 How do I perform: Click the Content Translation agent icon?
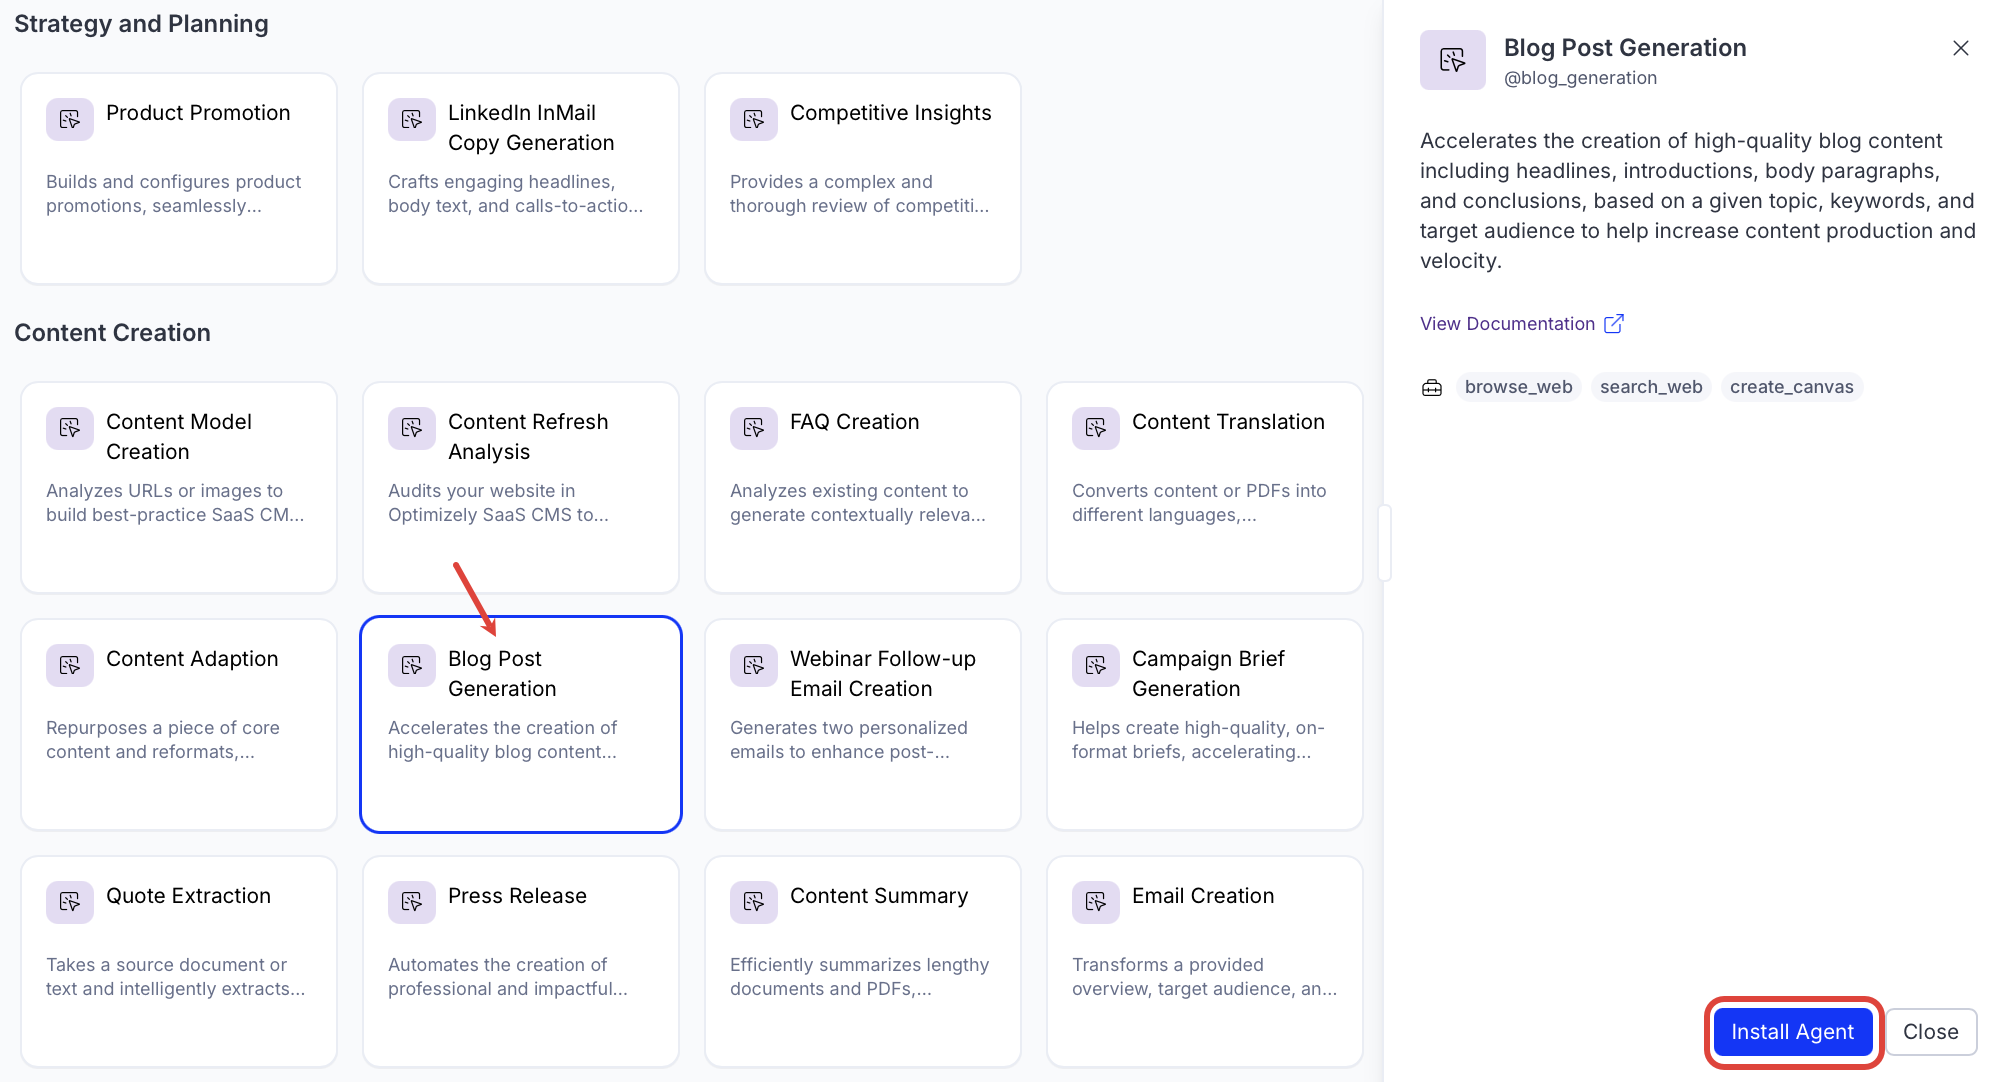1096,429
